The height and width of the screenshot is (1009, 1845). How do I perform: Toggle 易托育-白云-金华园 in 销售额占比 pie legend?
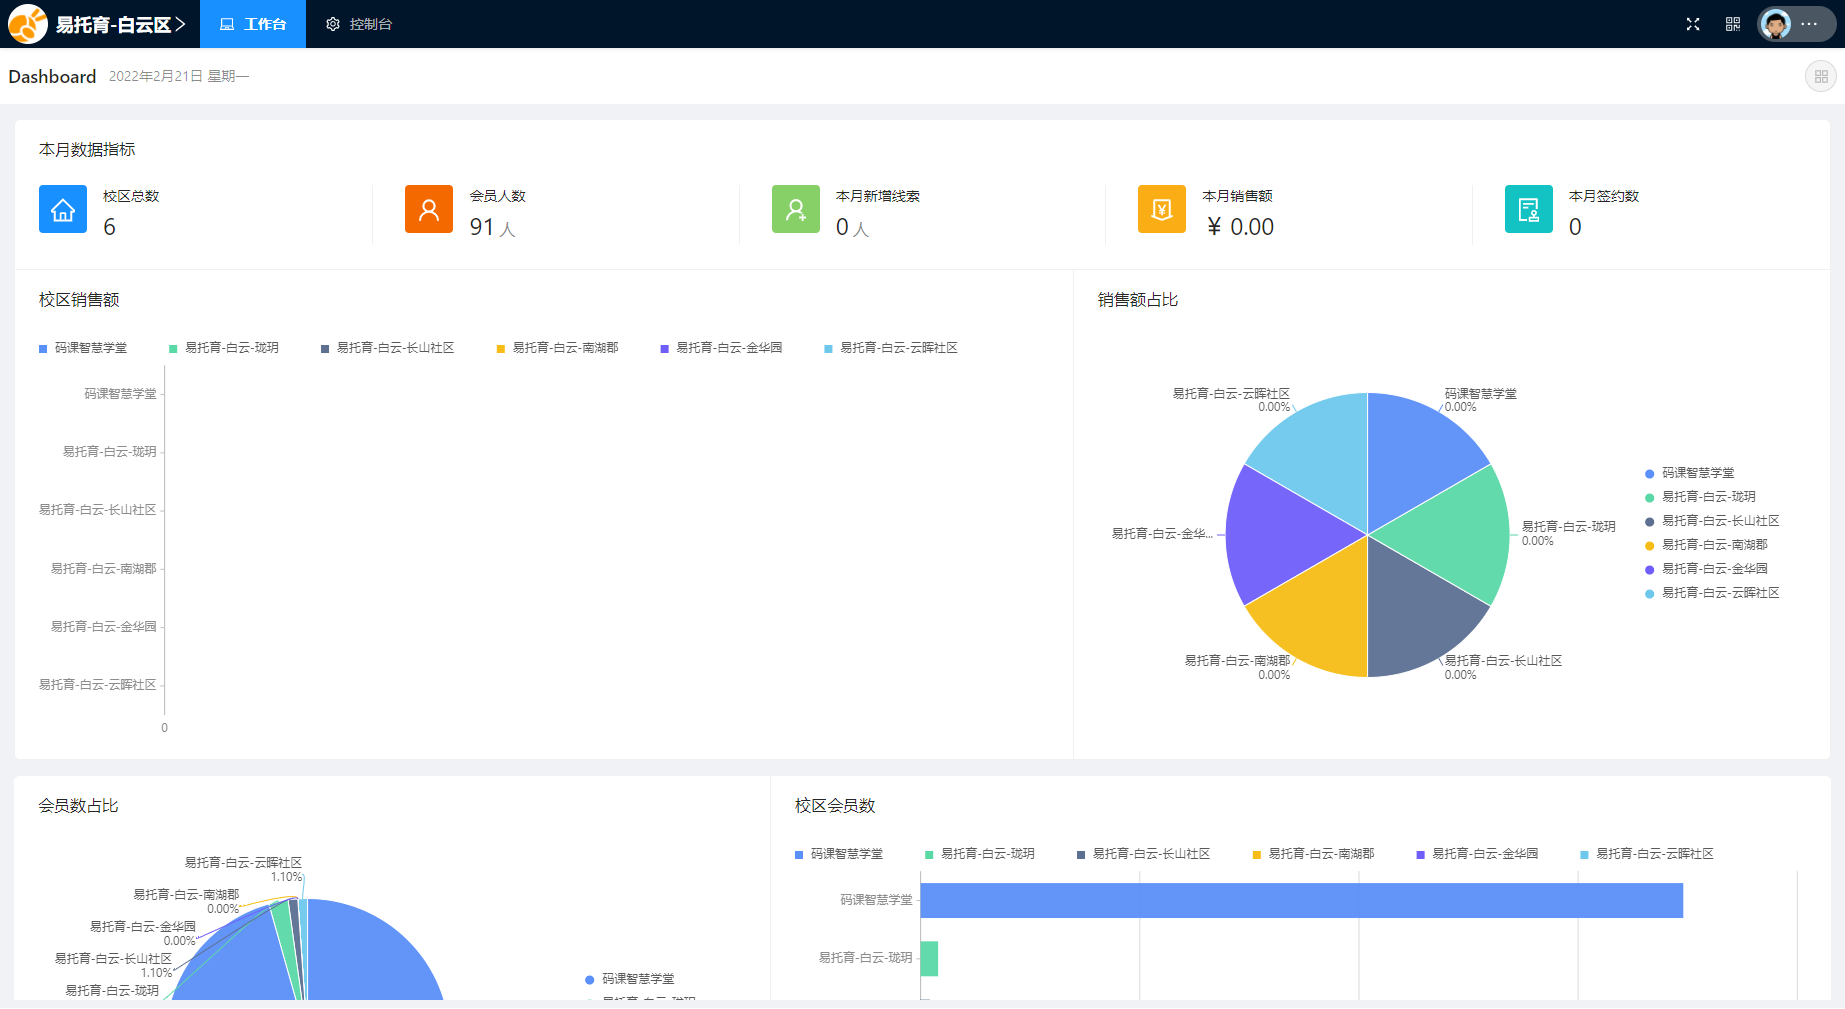pos(1706,569)
